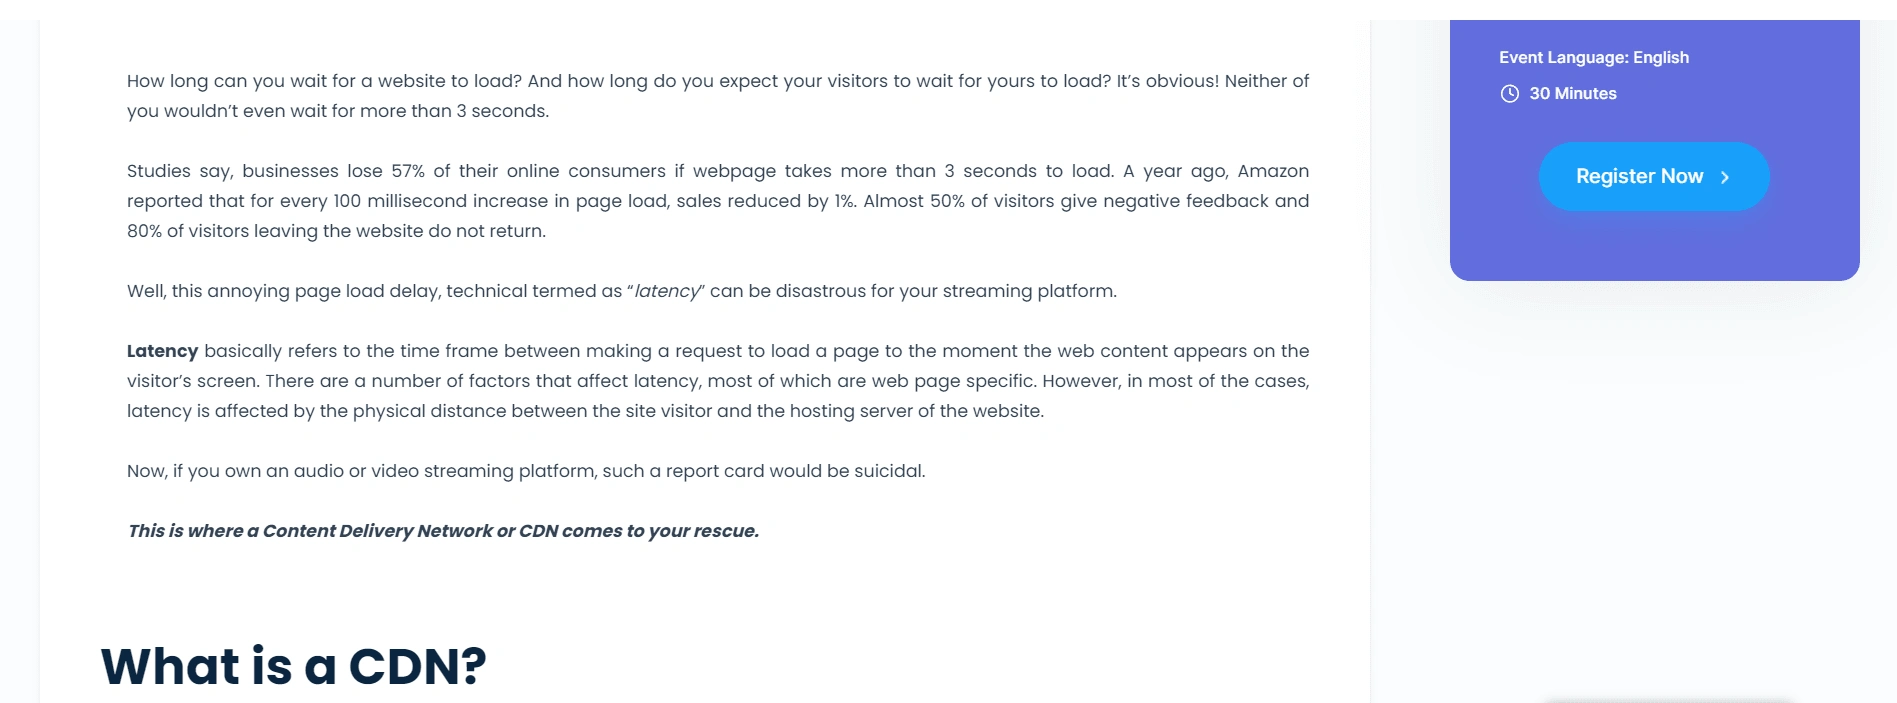Click the Event Language: English text
Viewport: 1897px width, 703px height.
point(1593,58)
